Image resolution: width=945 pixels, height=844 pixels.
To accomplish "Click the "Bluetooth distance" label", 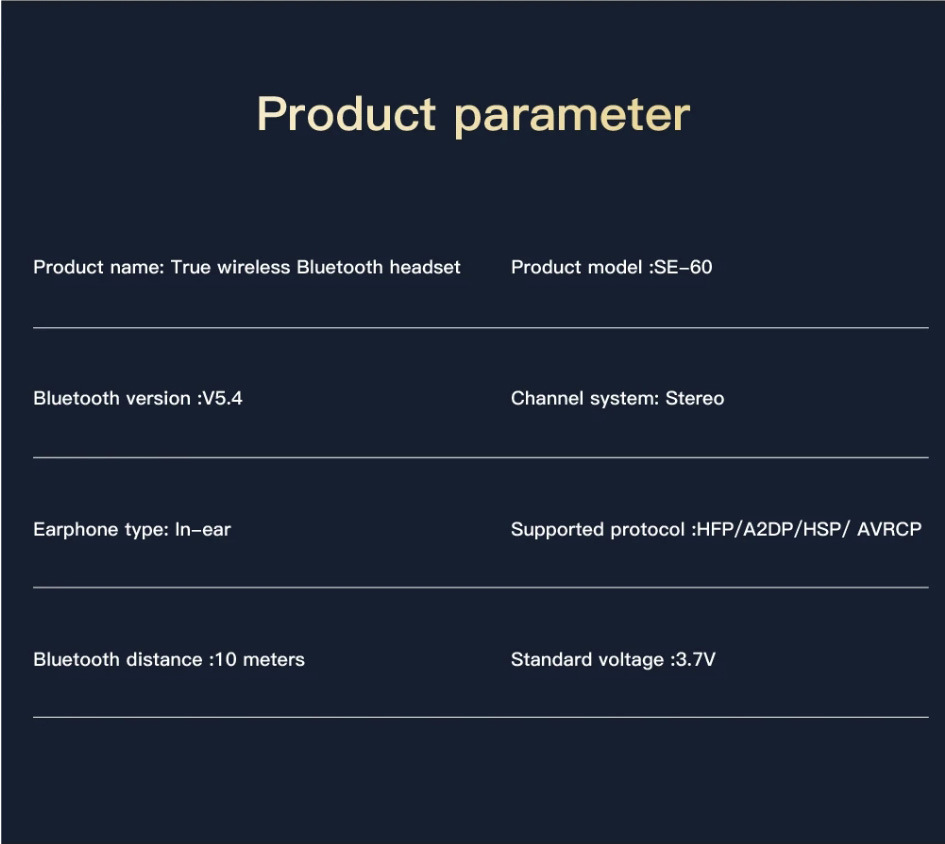I will pos(118,660).
